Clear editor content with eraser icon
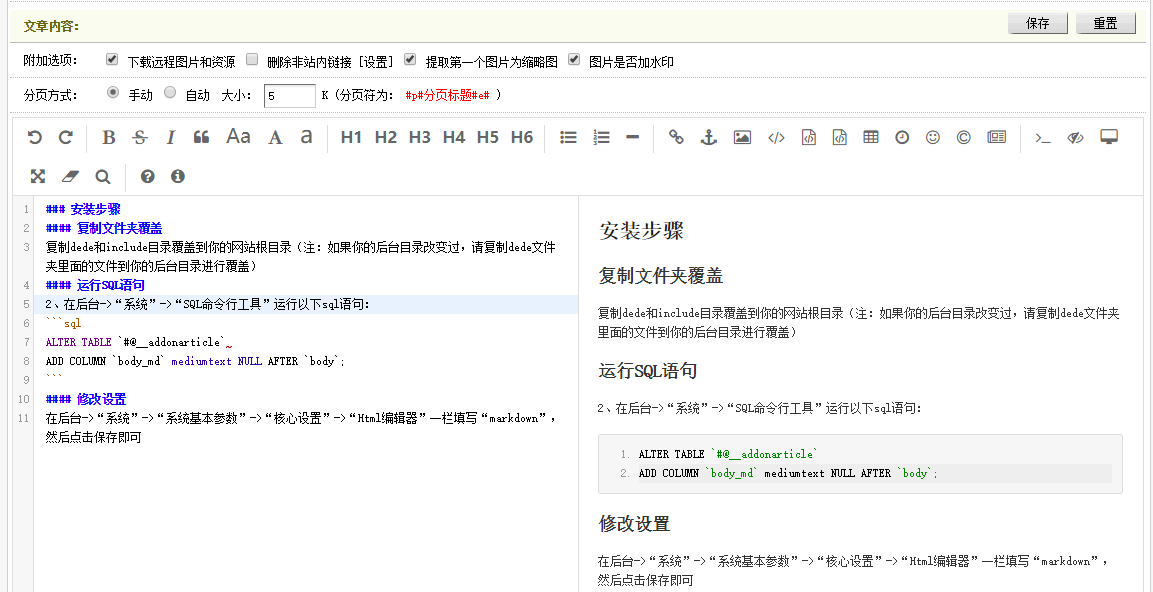 [x=70, y=176]
